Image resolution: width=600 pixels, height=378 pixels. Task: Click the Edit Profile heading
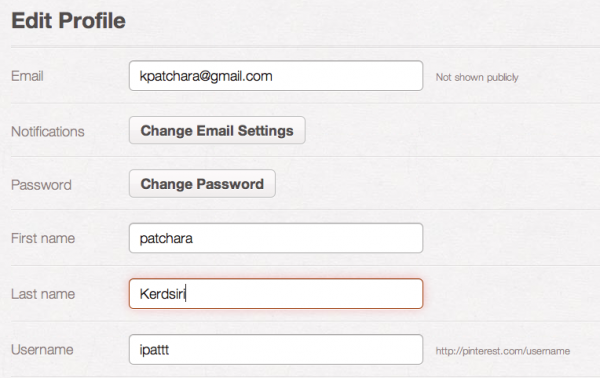[x=68, y=20]
